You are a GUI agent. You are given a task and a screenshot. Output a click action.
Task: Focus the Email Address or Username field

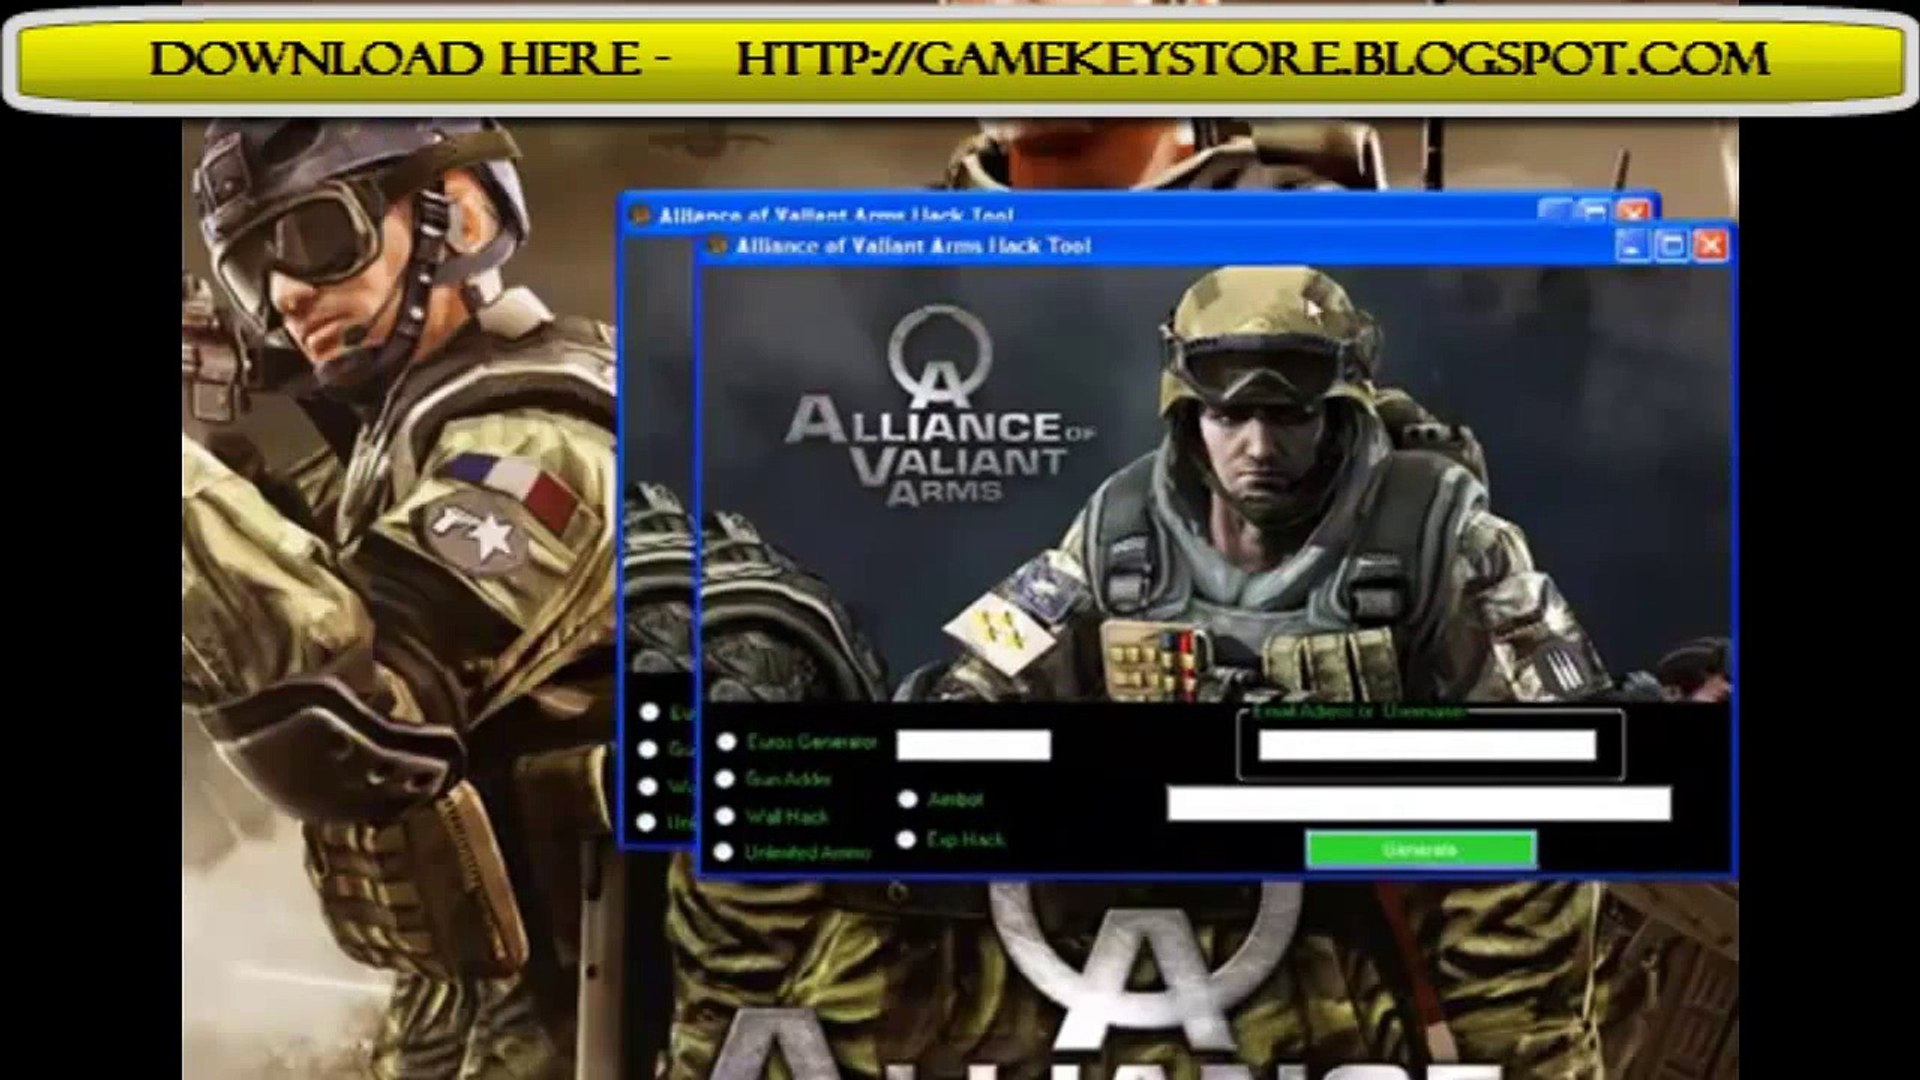1427,745
